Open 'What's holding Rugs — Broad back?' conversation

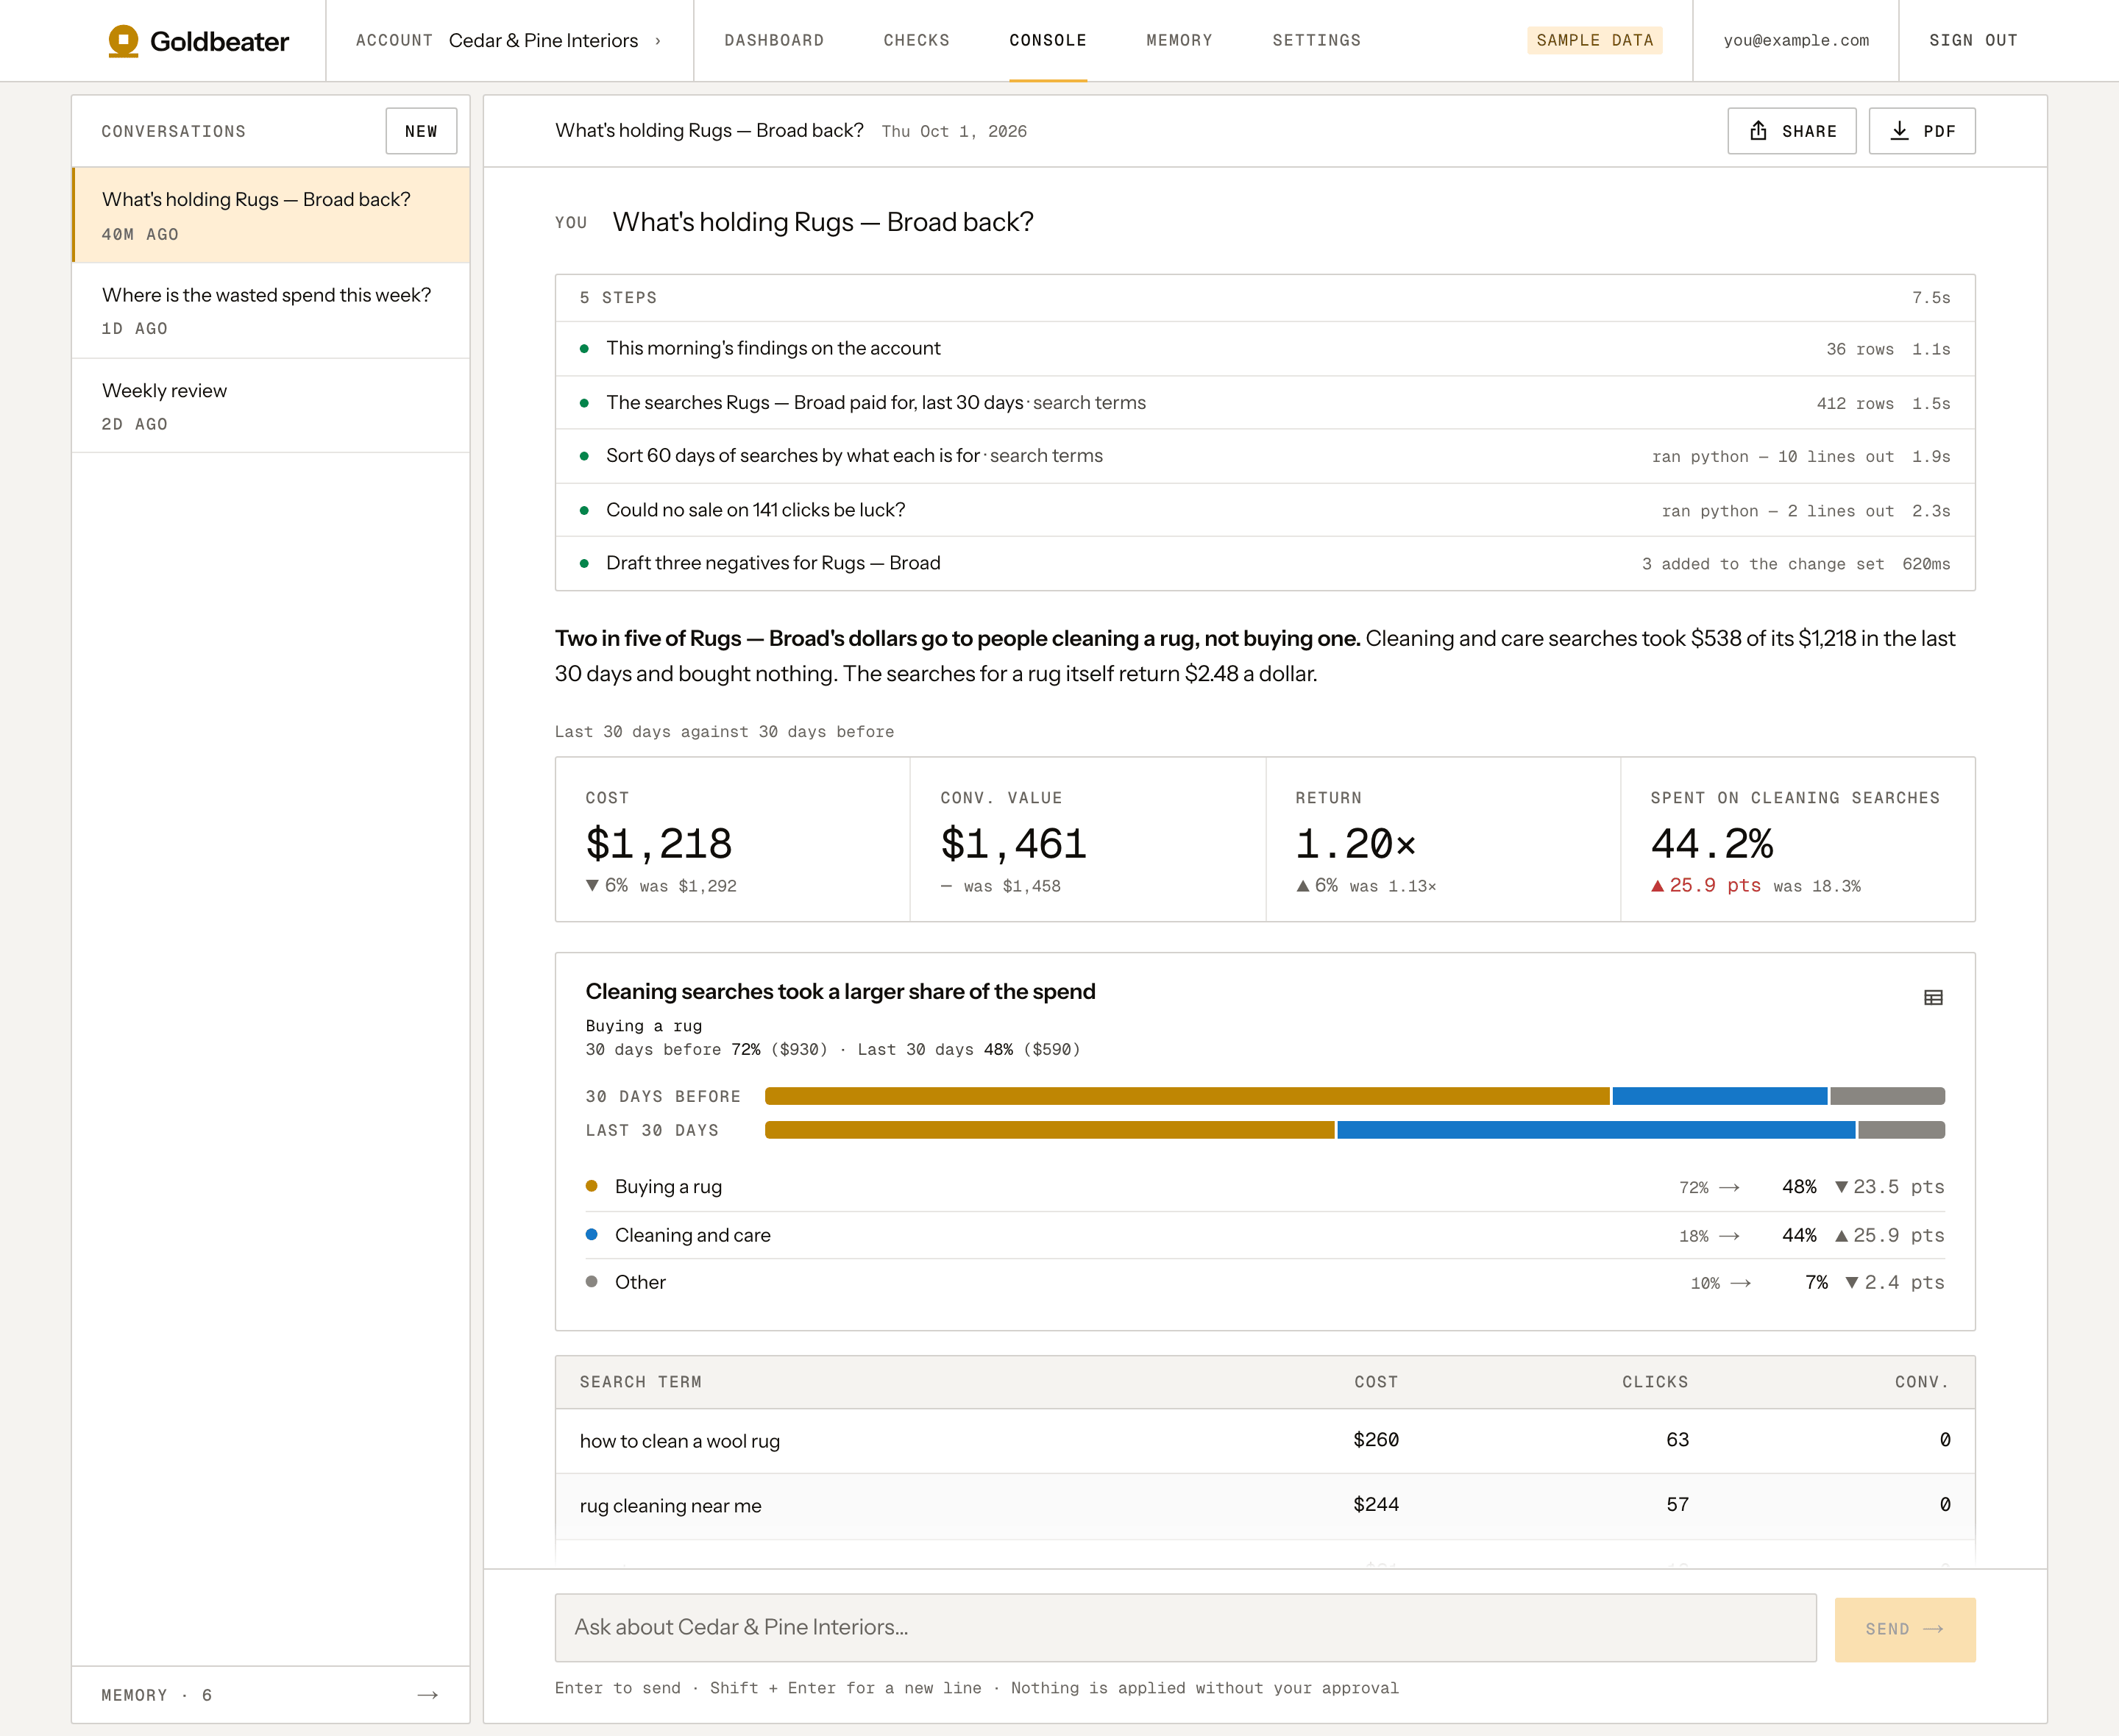271,215
